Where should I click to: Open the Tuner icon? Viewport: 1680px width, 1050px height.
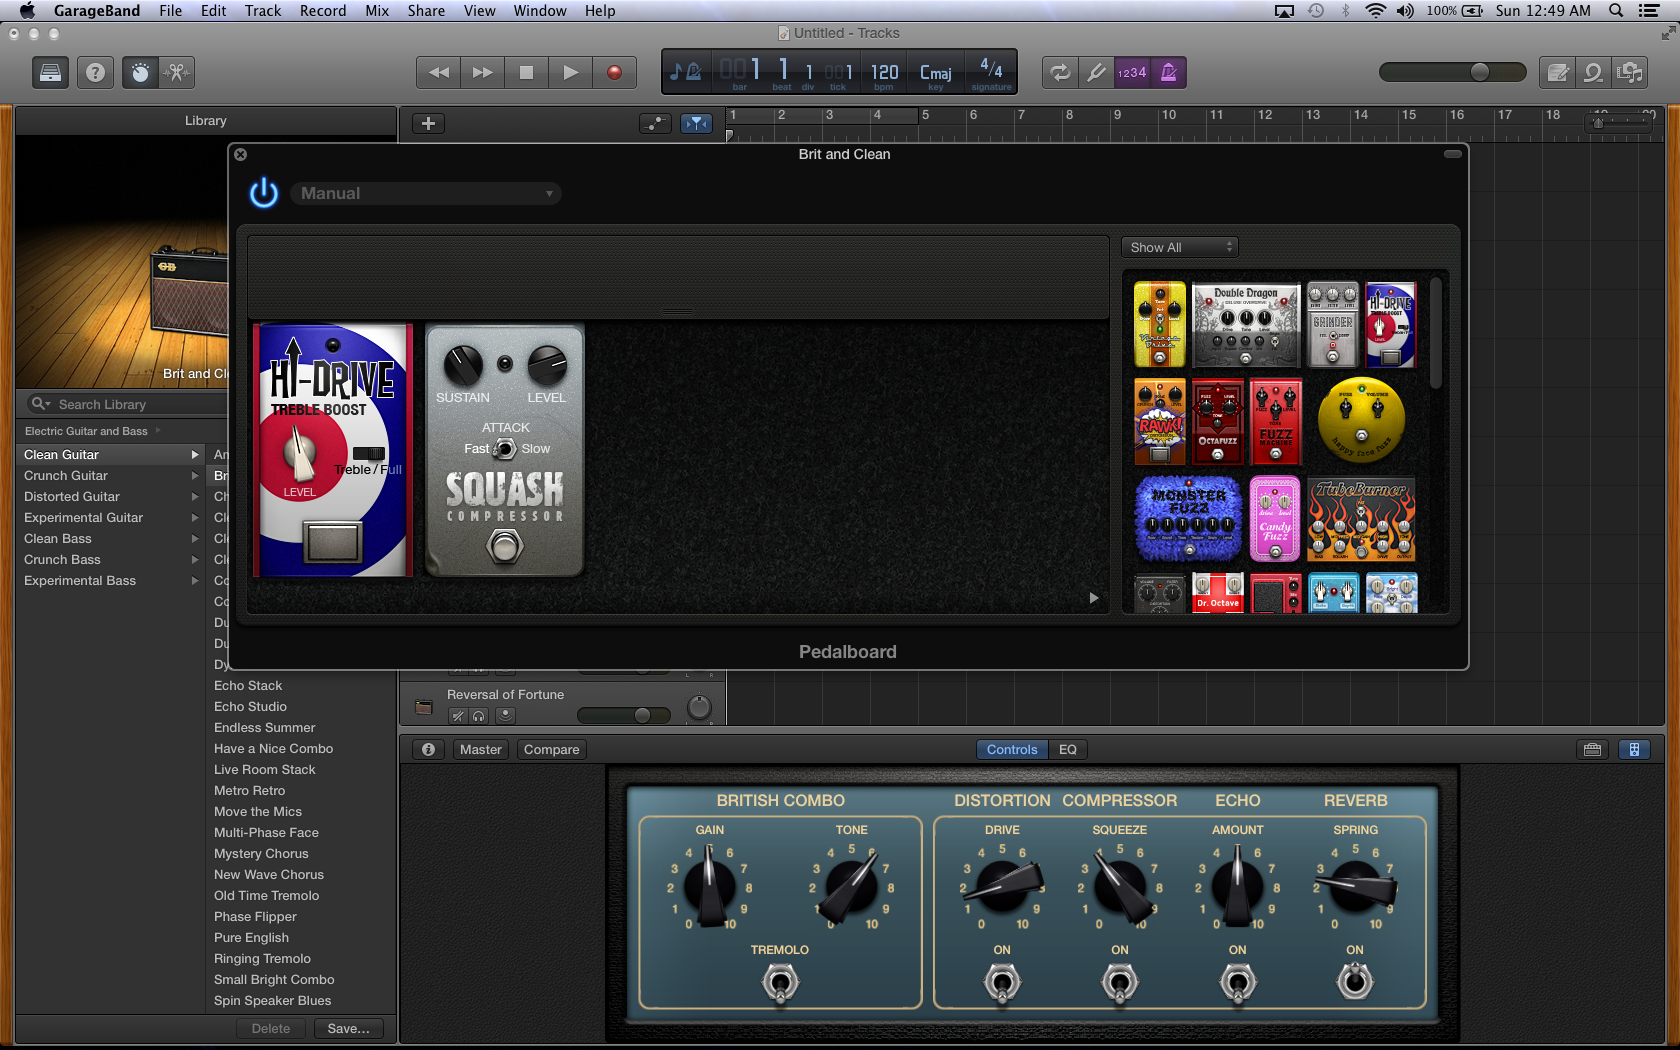pos(1096,72)
